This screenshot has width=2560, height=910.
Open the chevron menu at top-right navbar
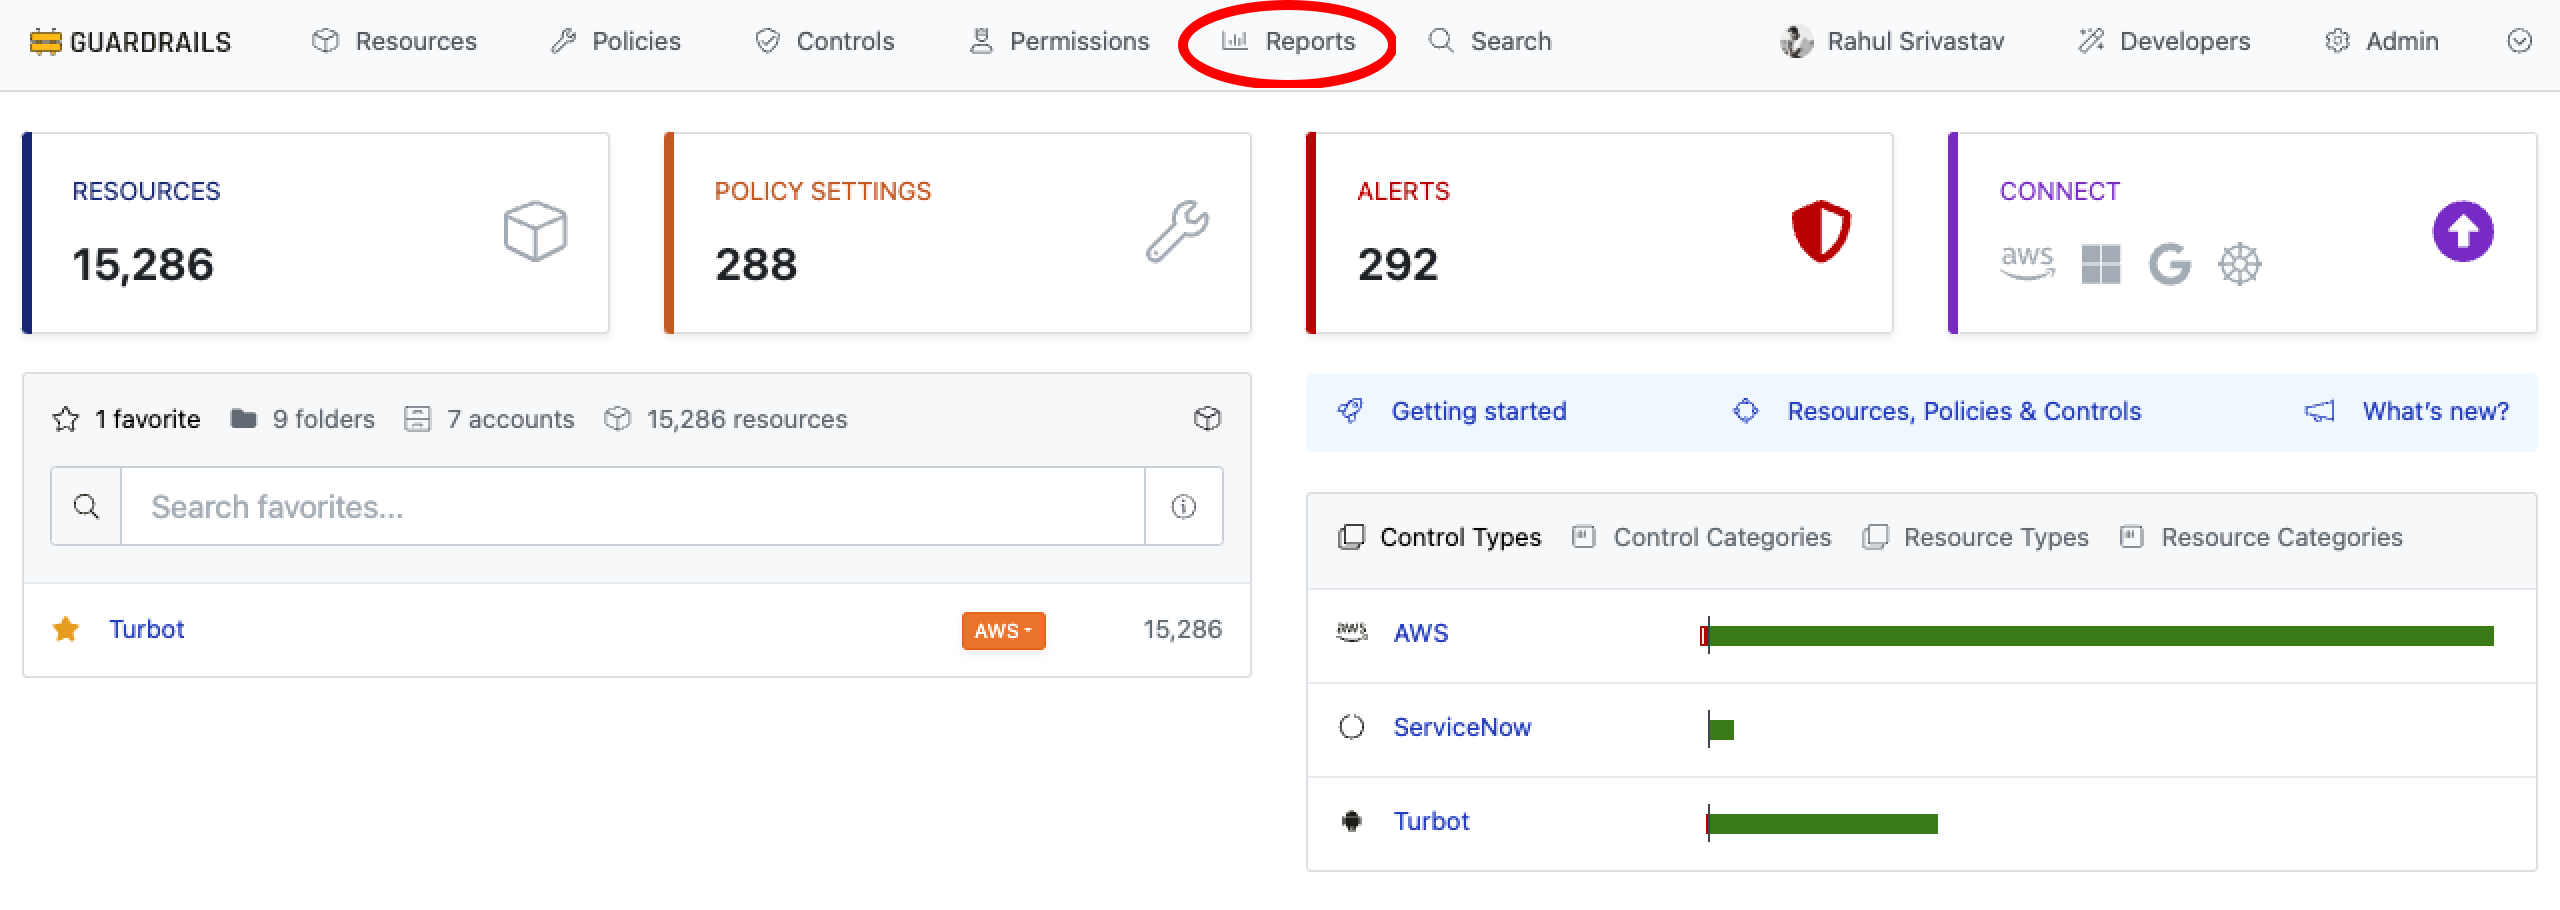(x=2521, y=41)
